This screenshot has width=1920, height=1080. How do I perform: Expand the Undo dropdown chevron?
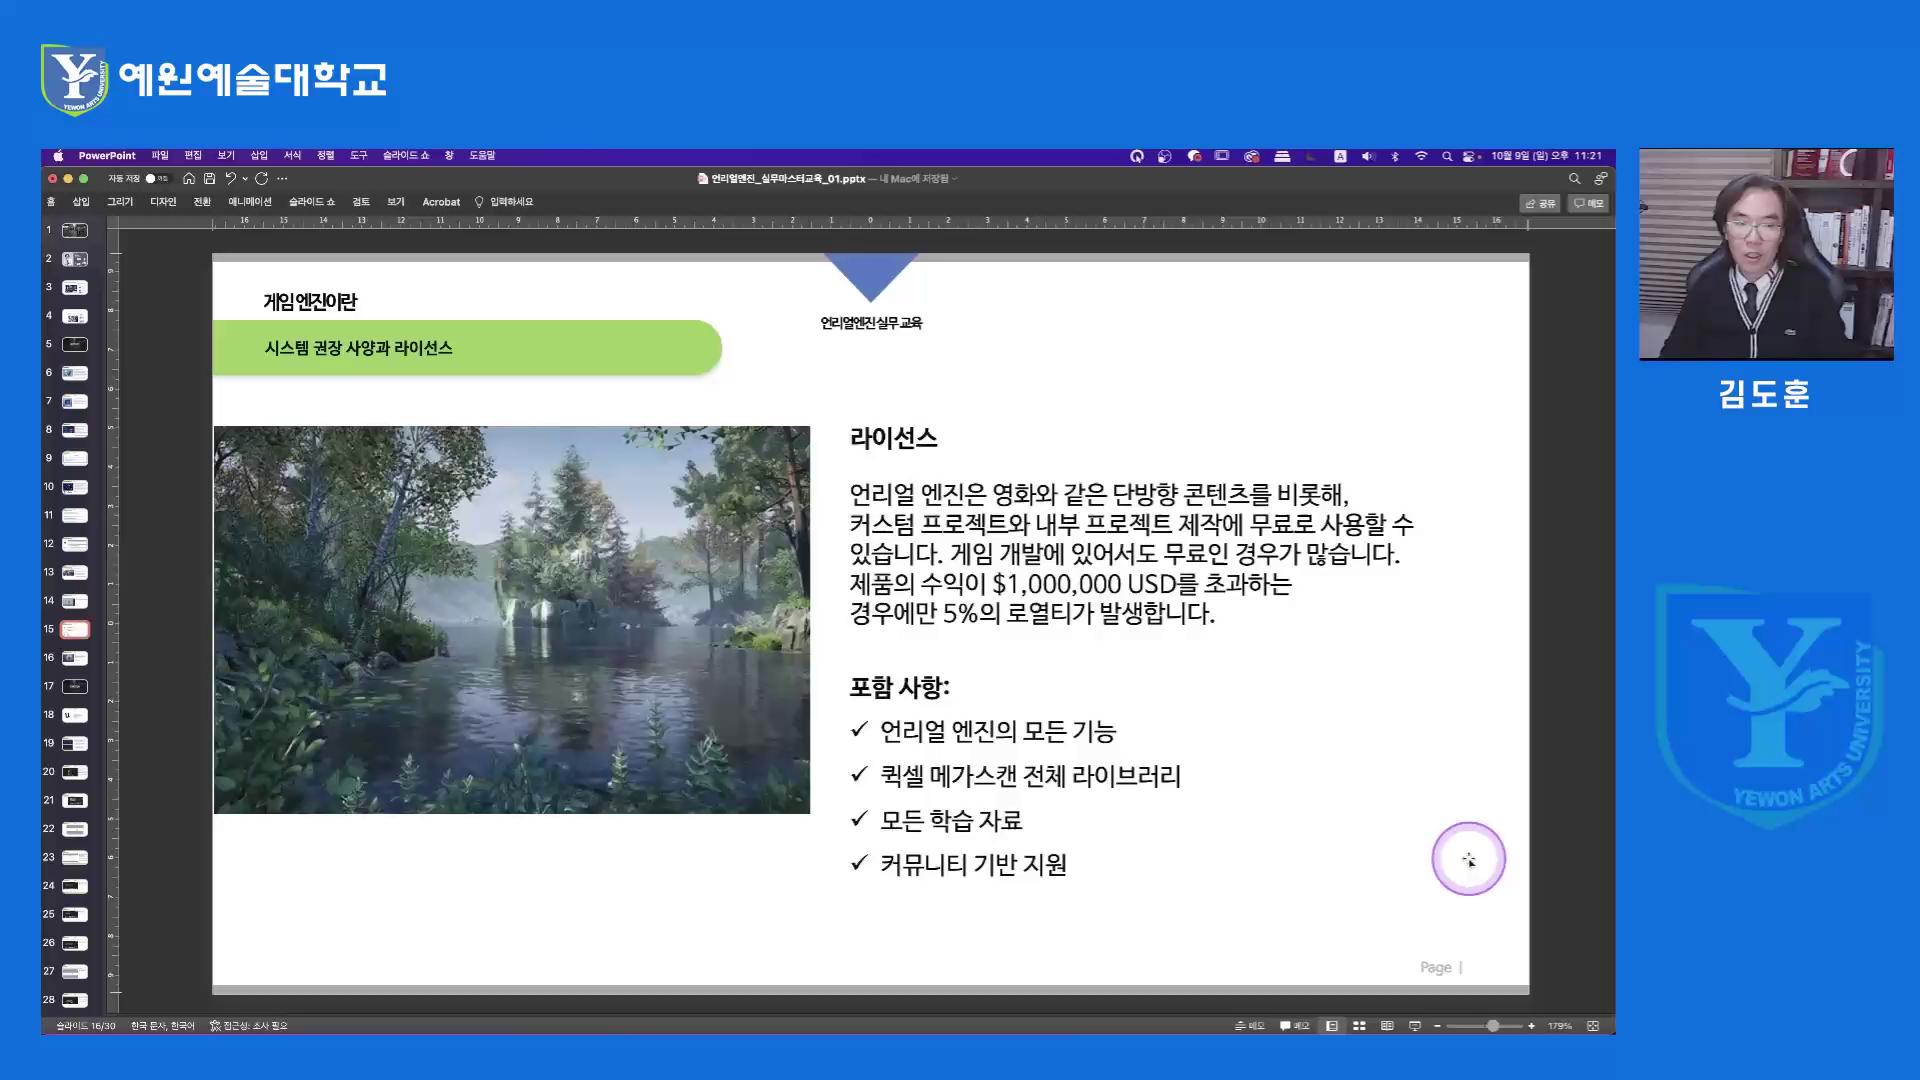coord(245,178)
